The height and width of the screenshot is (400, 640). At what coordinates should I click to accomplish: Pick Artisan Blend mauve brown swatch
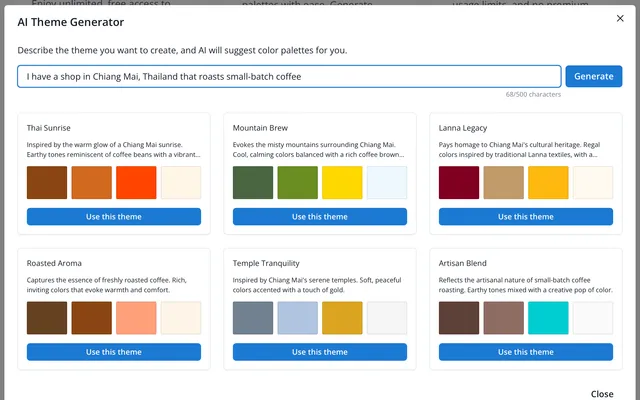pyautogui.click(x=504, y=318)
